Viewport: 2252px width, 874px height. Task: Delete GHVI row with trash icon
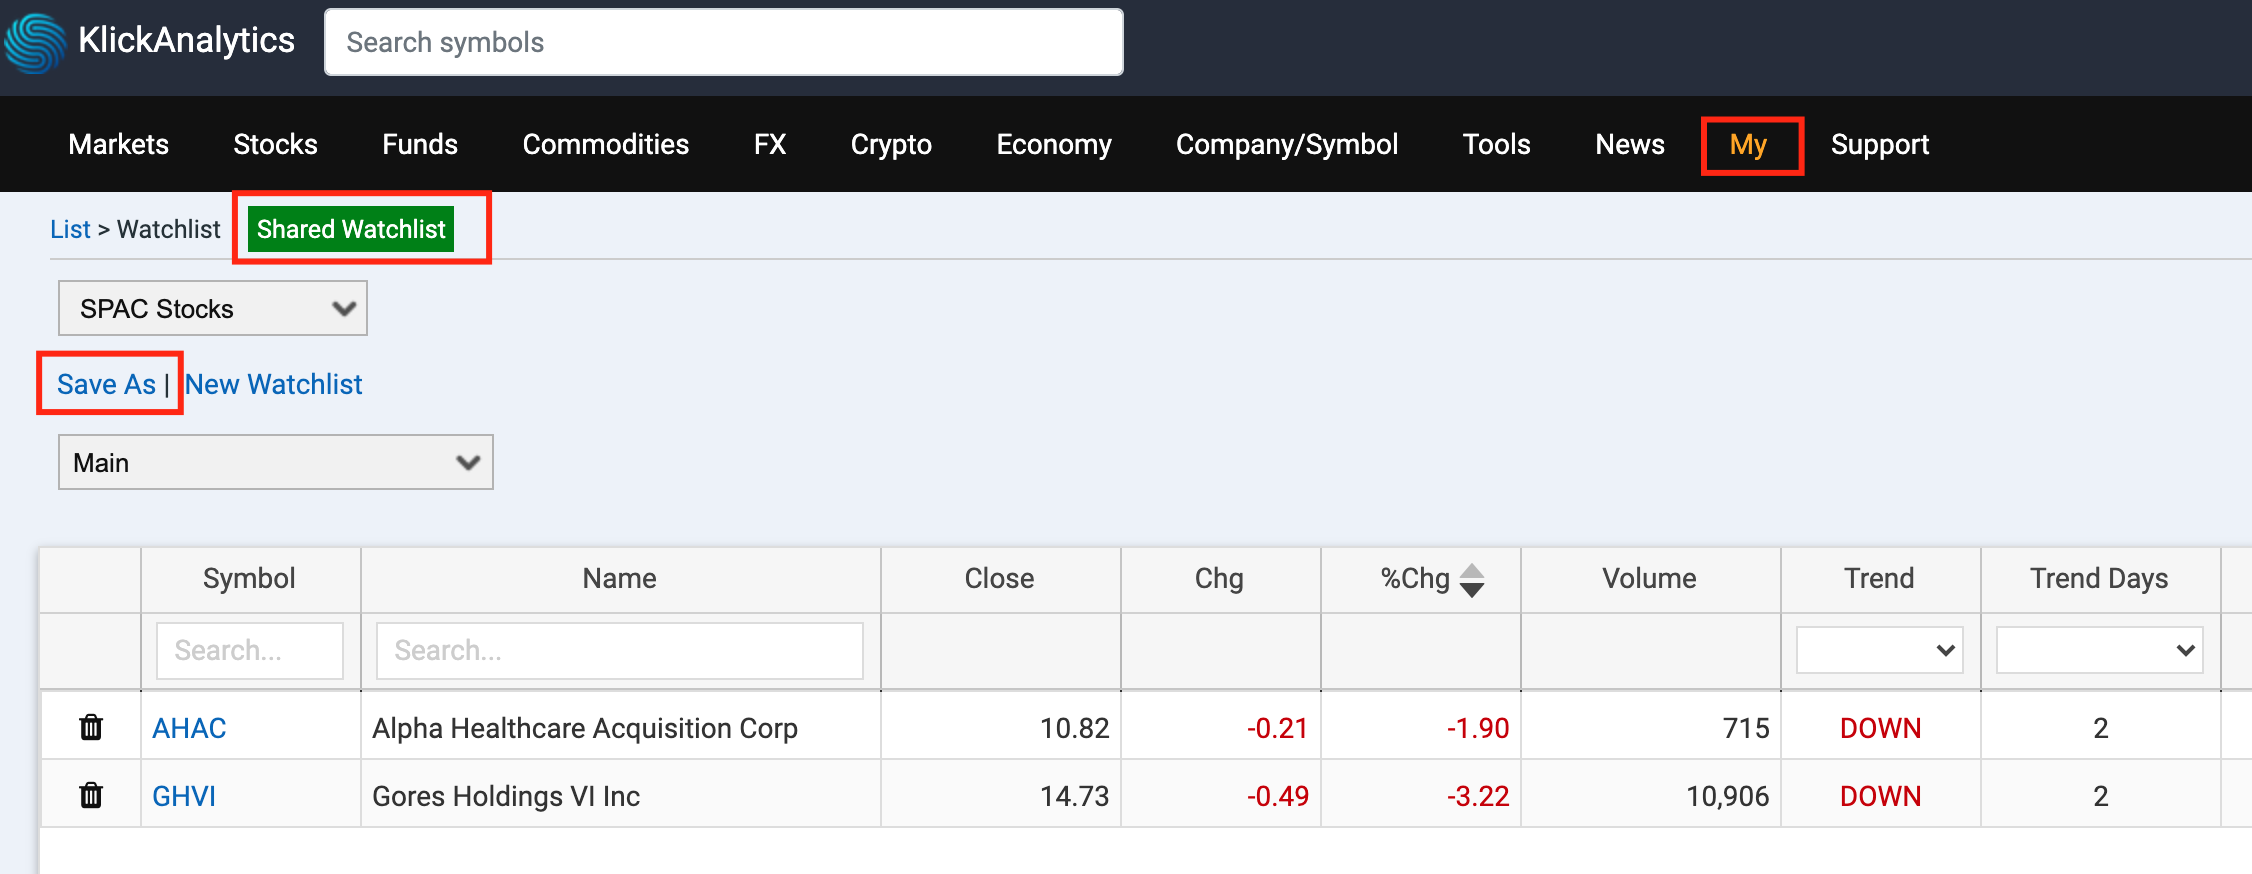(91, 795)
